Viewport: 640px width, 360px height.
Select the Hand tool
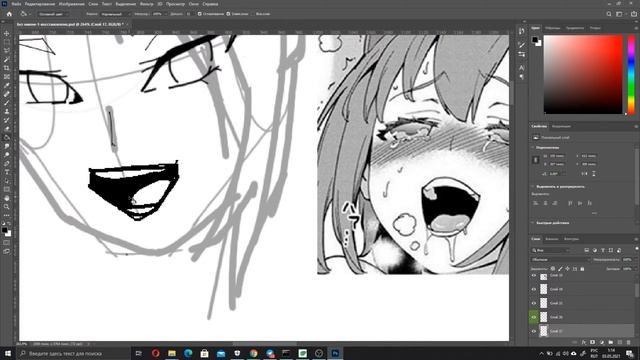click(x=7, y=198)
